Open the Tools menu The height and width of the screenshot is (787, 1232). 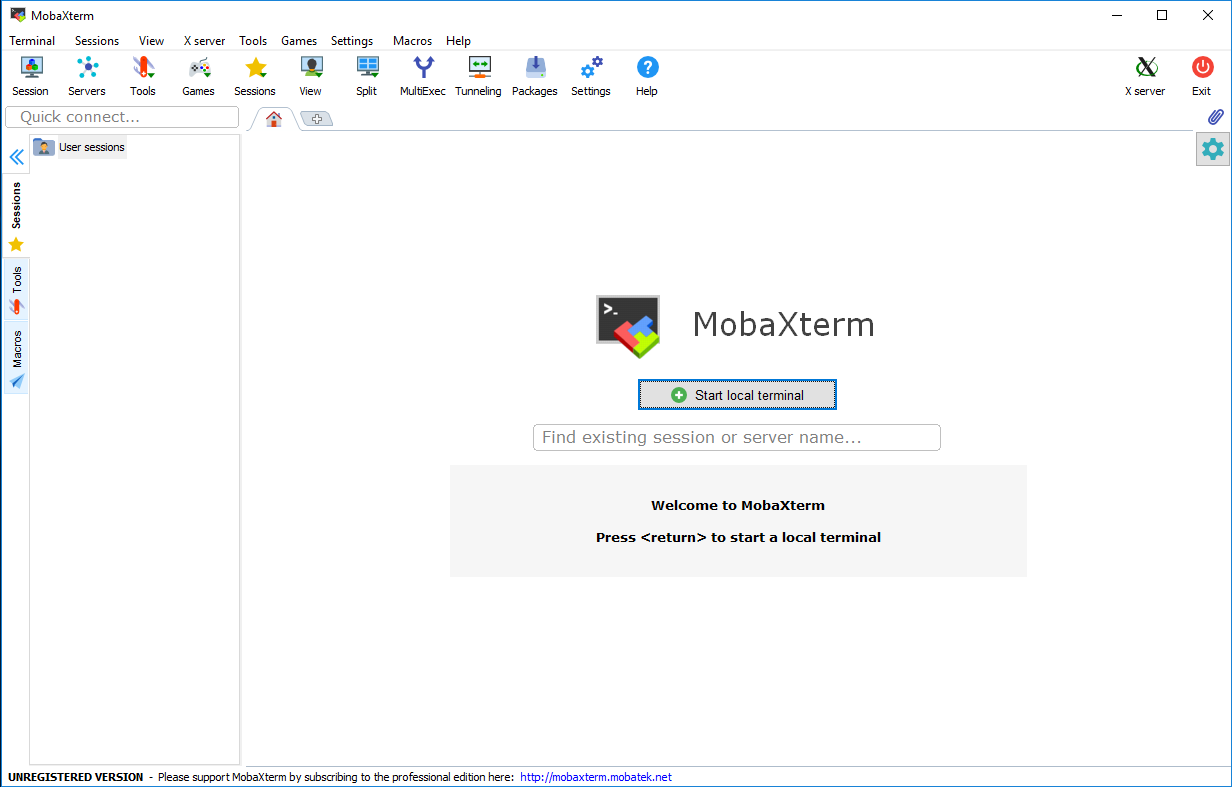253,41
